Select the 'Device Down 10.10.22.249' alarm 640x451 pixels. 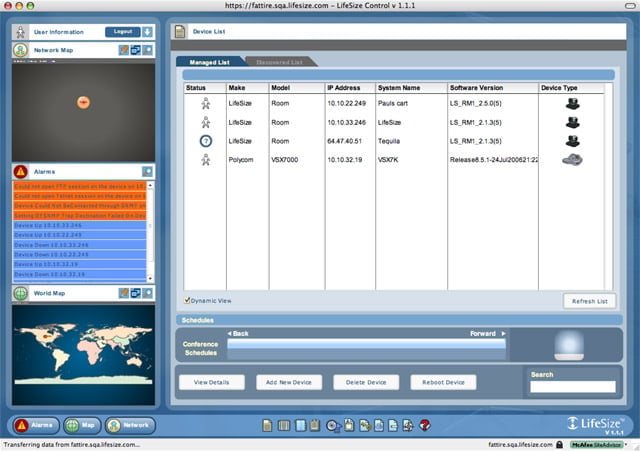(80, 255)
